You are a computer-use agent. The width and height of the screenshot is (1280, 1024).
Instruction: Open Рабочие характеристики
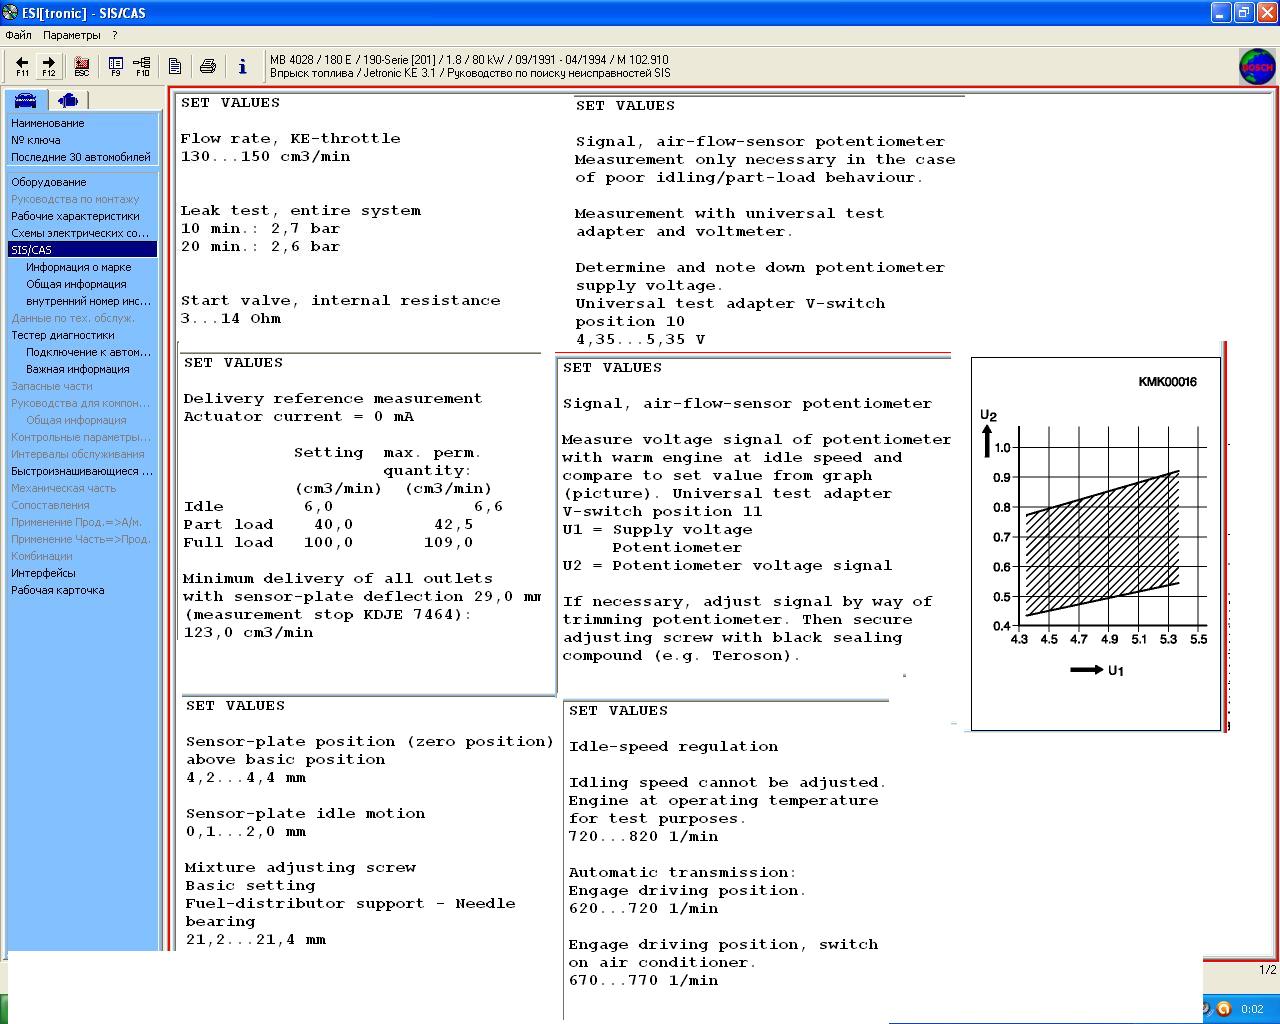(75, 216)
